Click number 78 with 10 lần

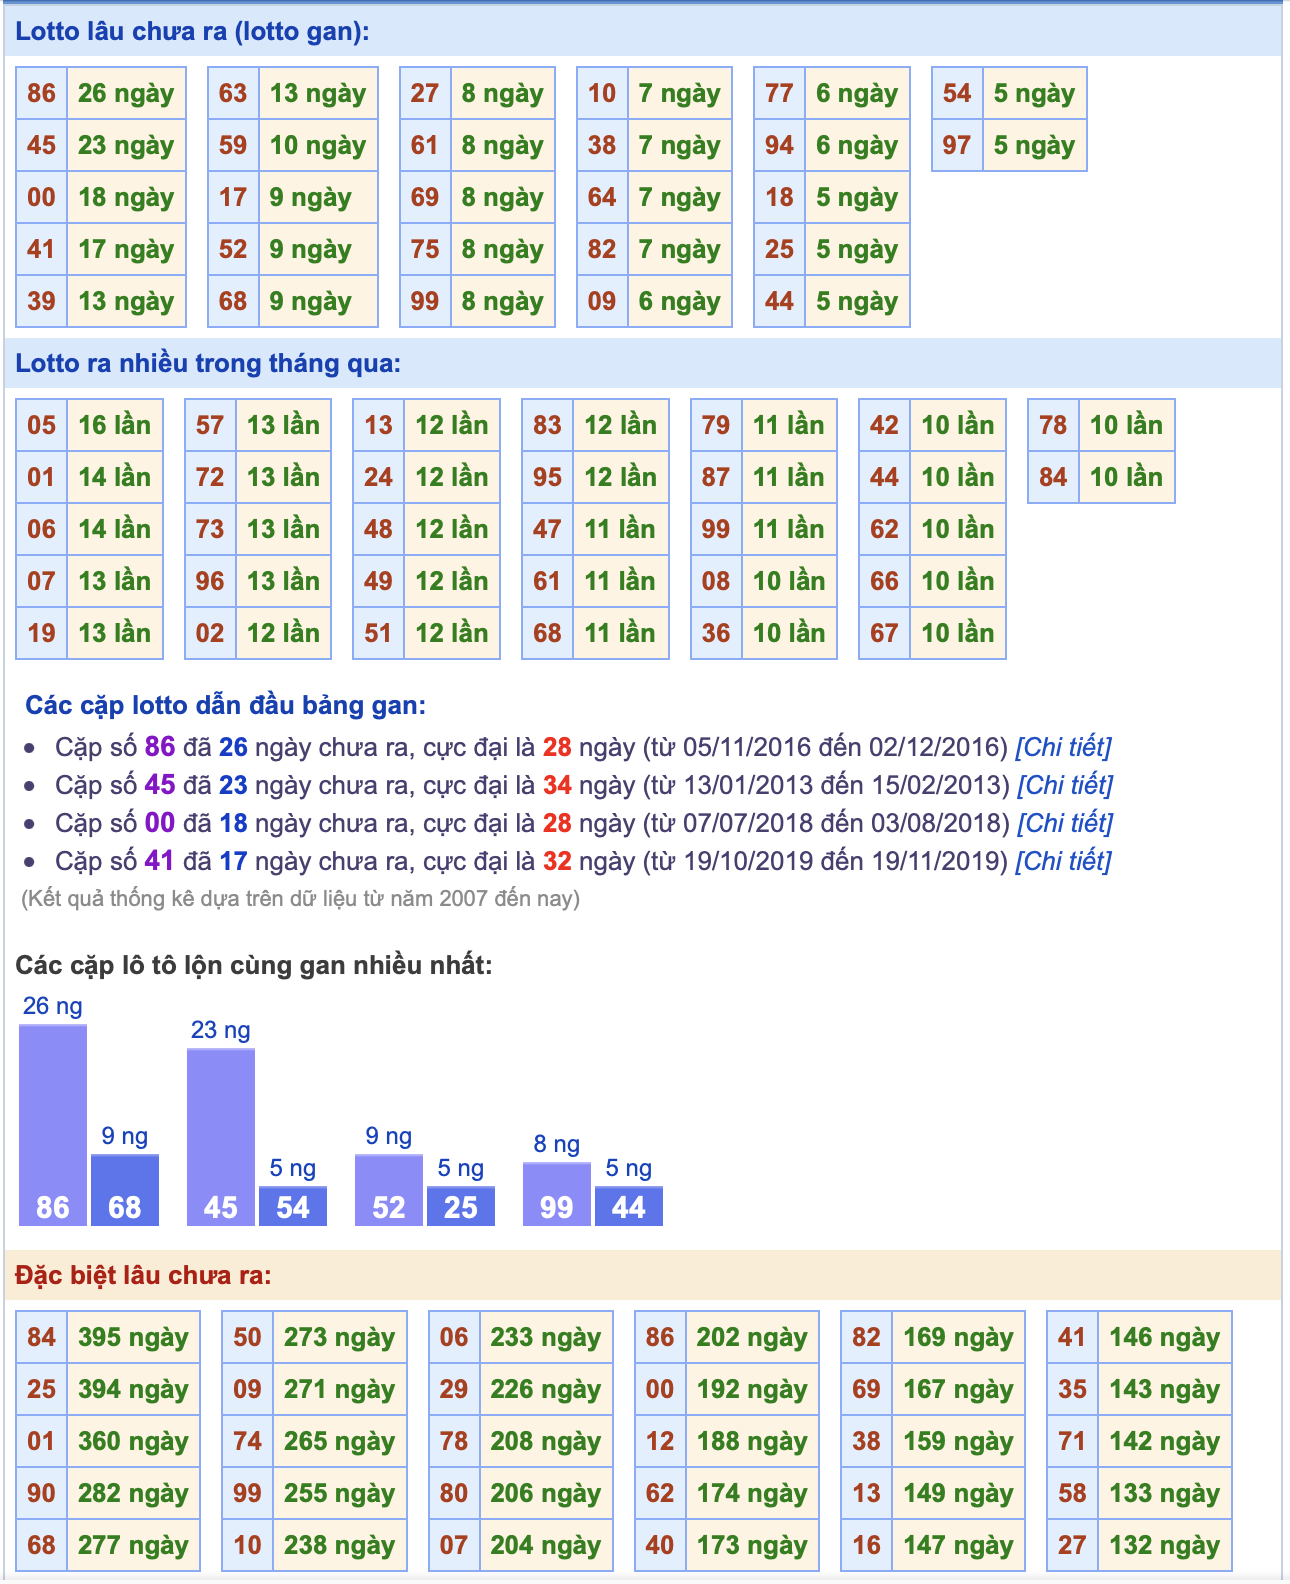pos(1053,425)
